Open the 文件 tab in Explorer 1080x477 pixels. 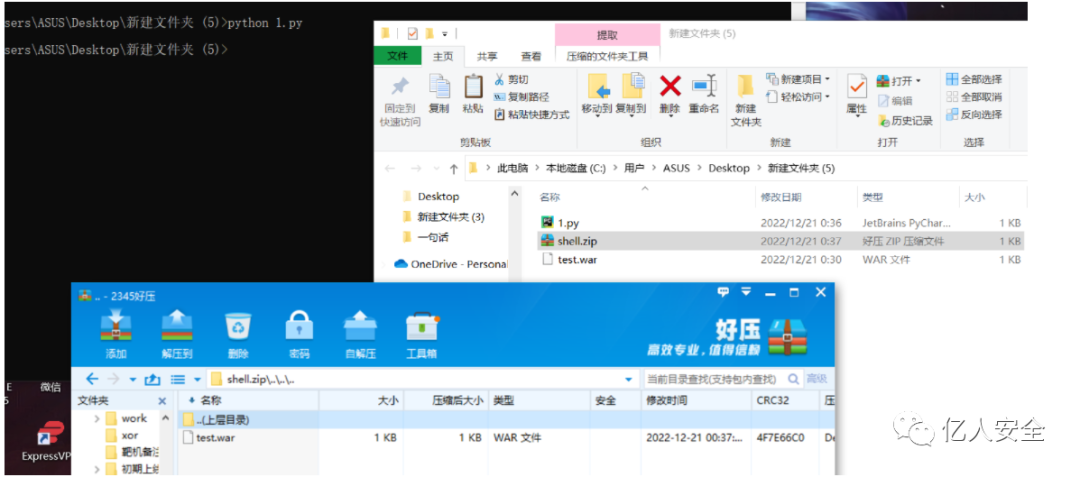coord(397,56)
